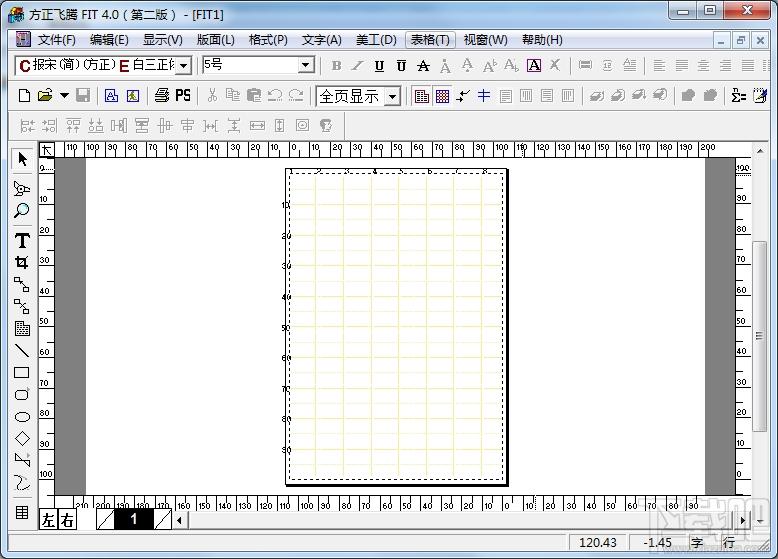This screenshot has width=778, height=559.
Task: Pick the straight line drawing tool
Action: click(22, 350)
